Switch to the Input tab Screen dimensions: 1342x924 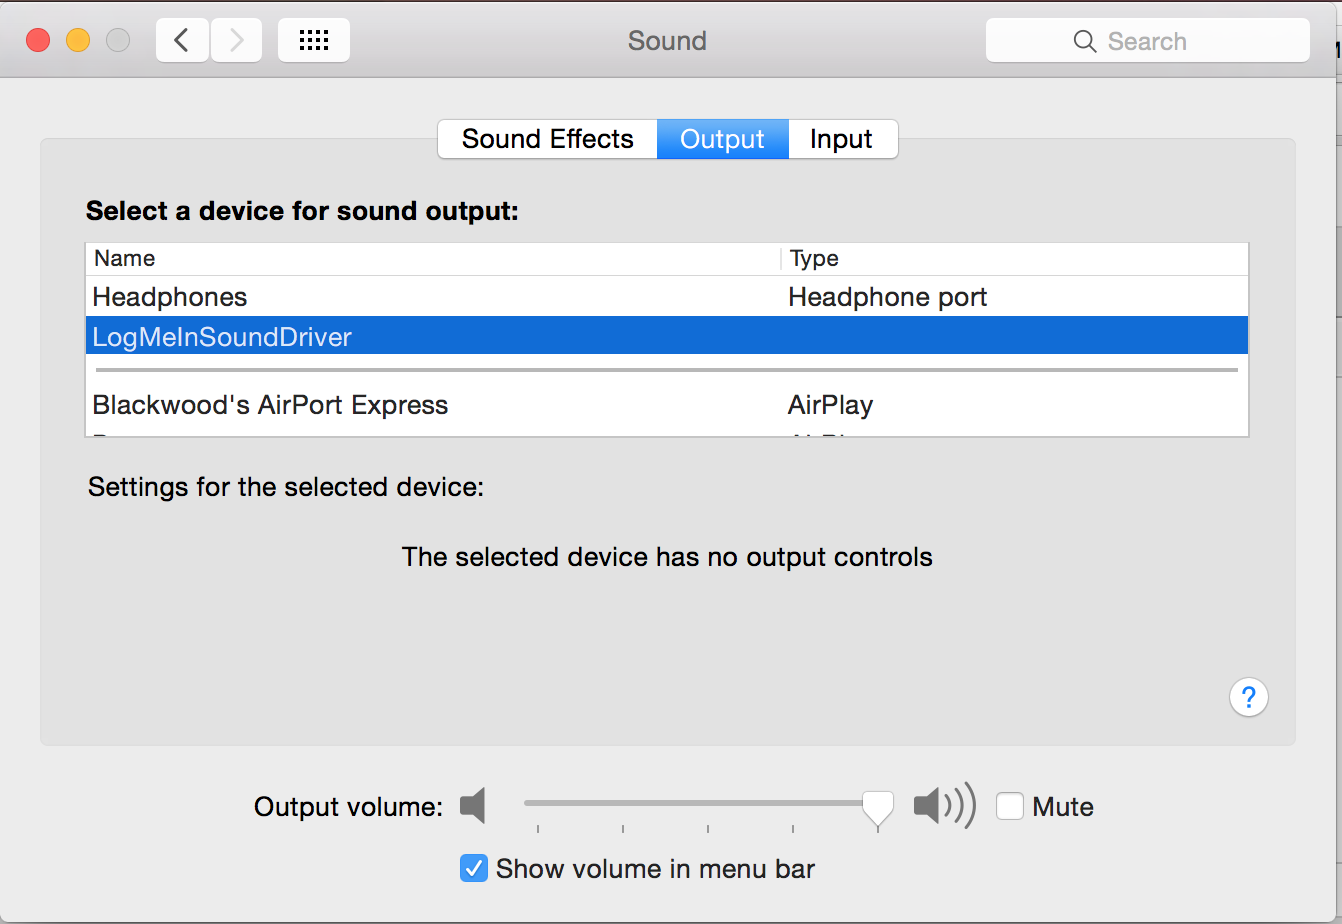[841, 139]
